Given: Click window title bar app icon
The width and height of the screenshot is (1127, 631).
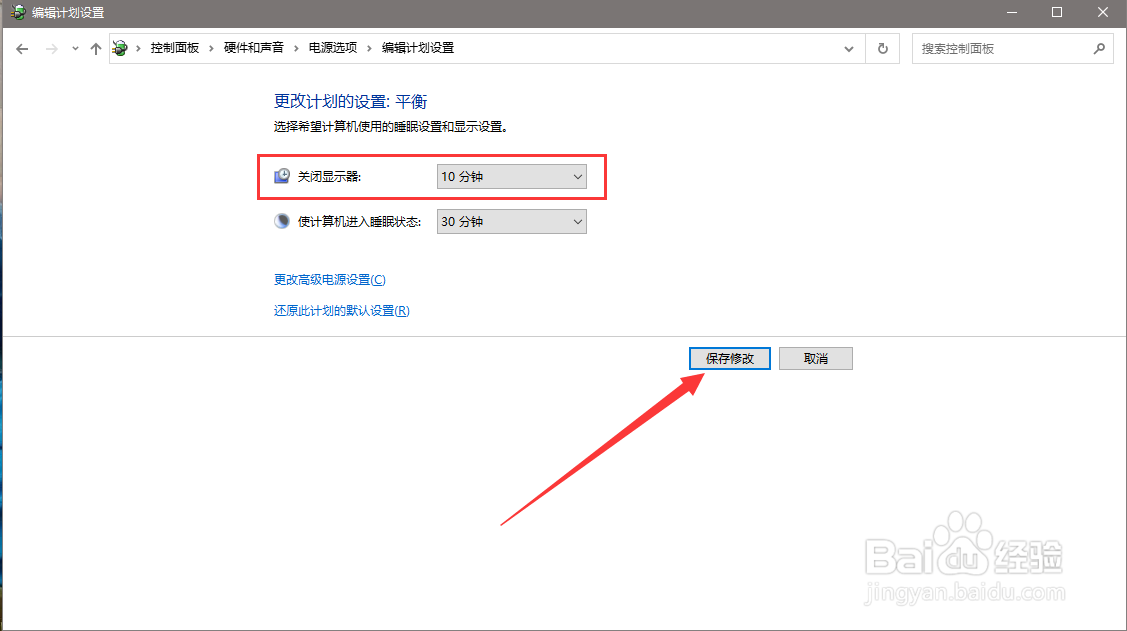Looking at the screenshot, I should coord(18,13).
